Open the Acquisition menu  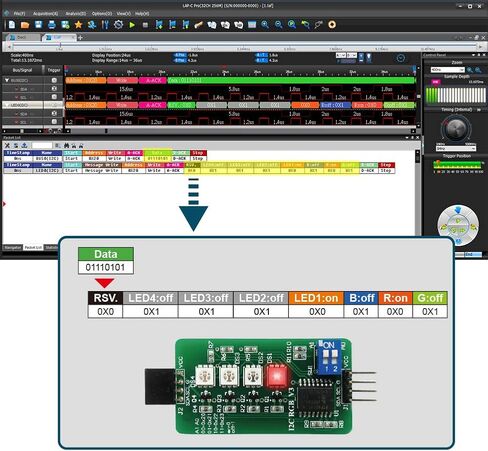coord(46,14)
